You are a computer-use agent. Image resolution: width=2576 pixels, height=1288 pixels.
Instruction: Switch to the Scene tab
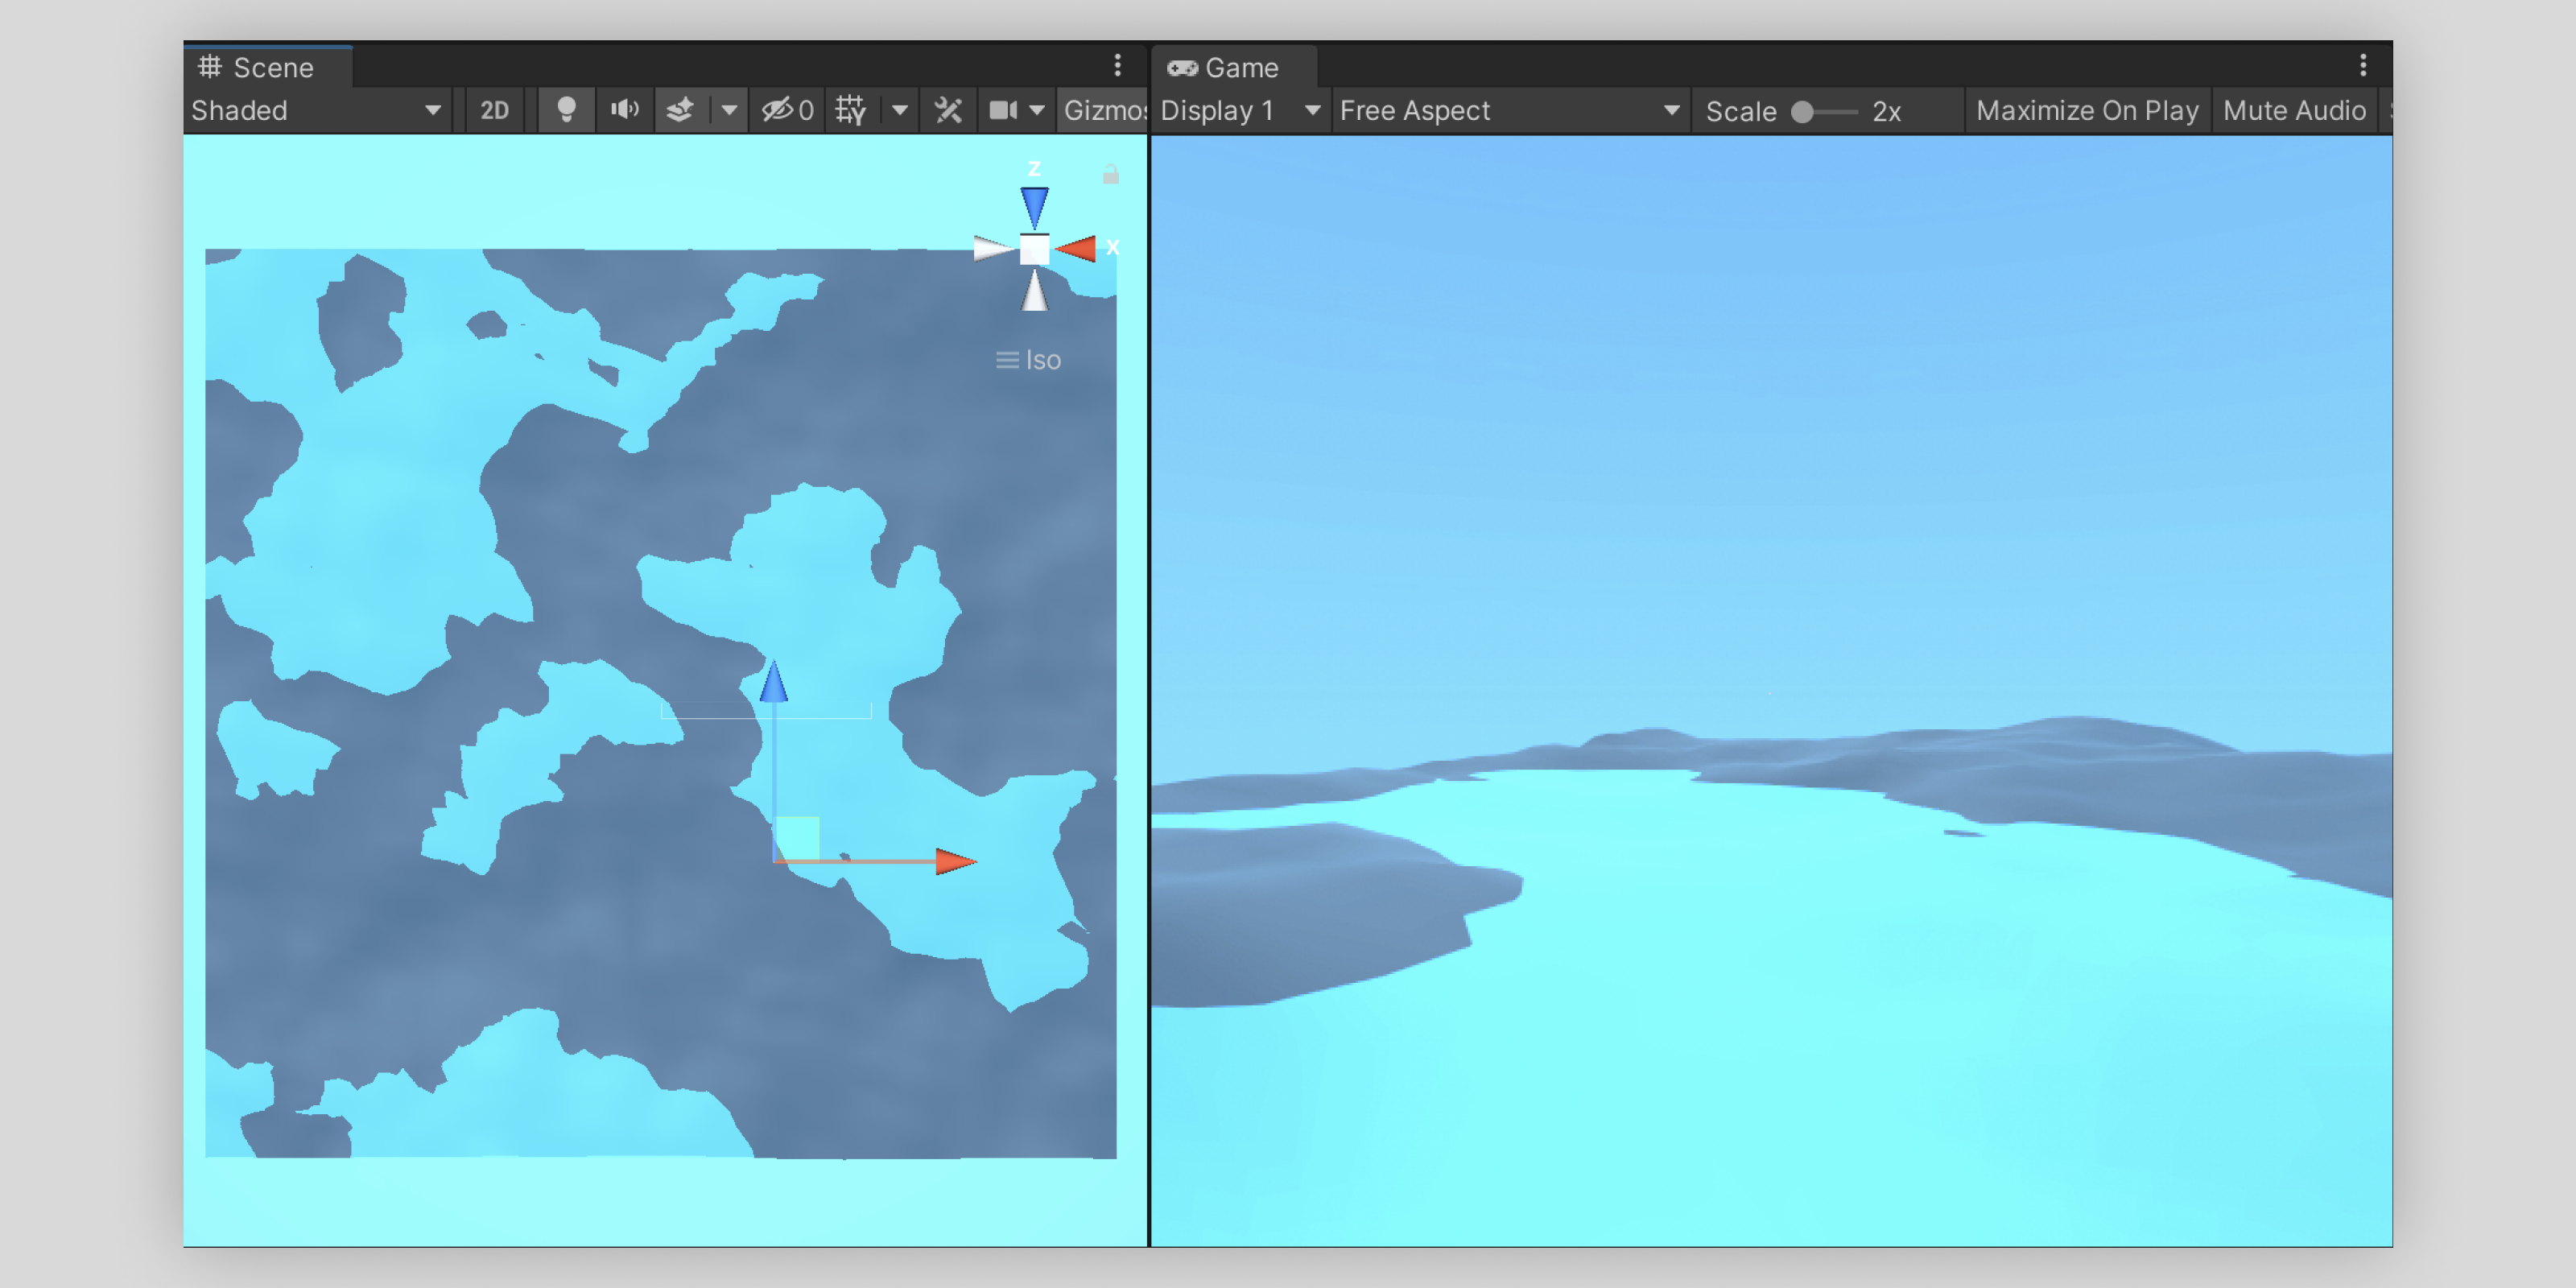click(x=267, y=67)
